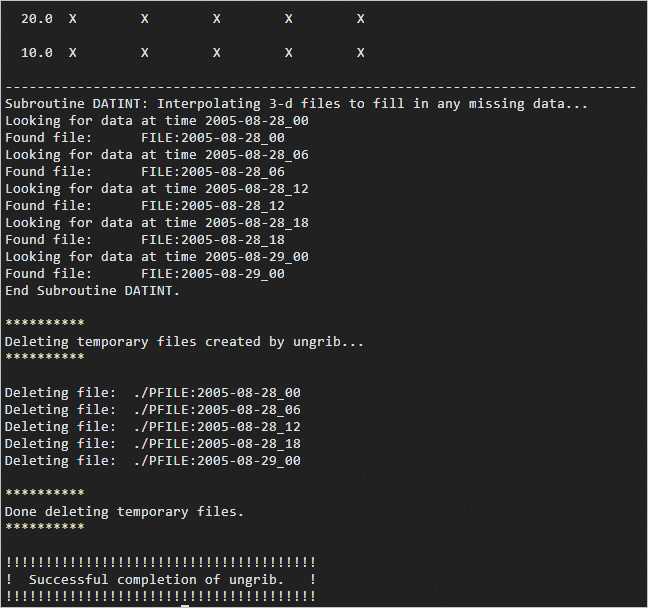The image size is (648, 608).
Task: Click 'End Subroutine DATINT.' line
Action: tap(92, 291)
